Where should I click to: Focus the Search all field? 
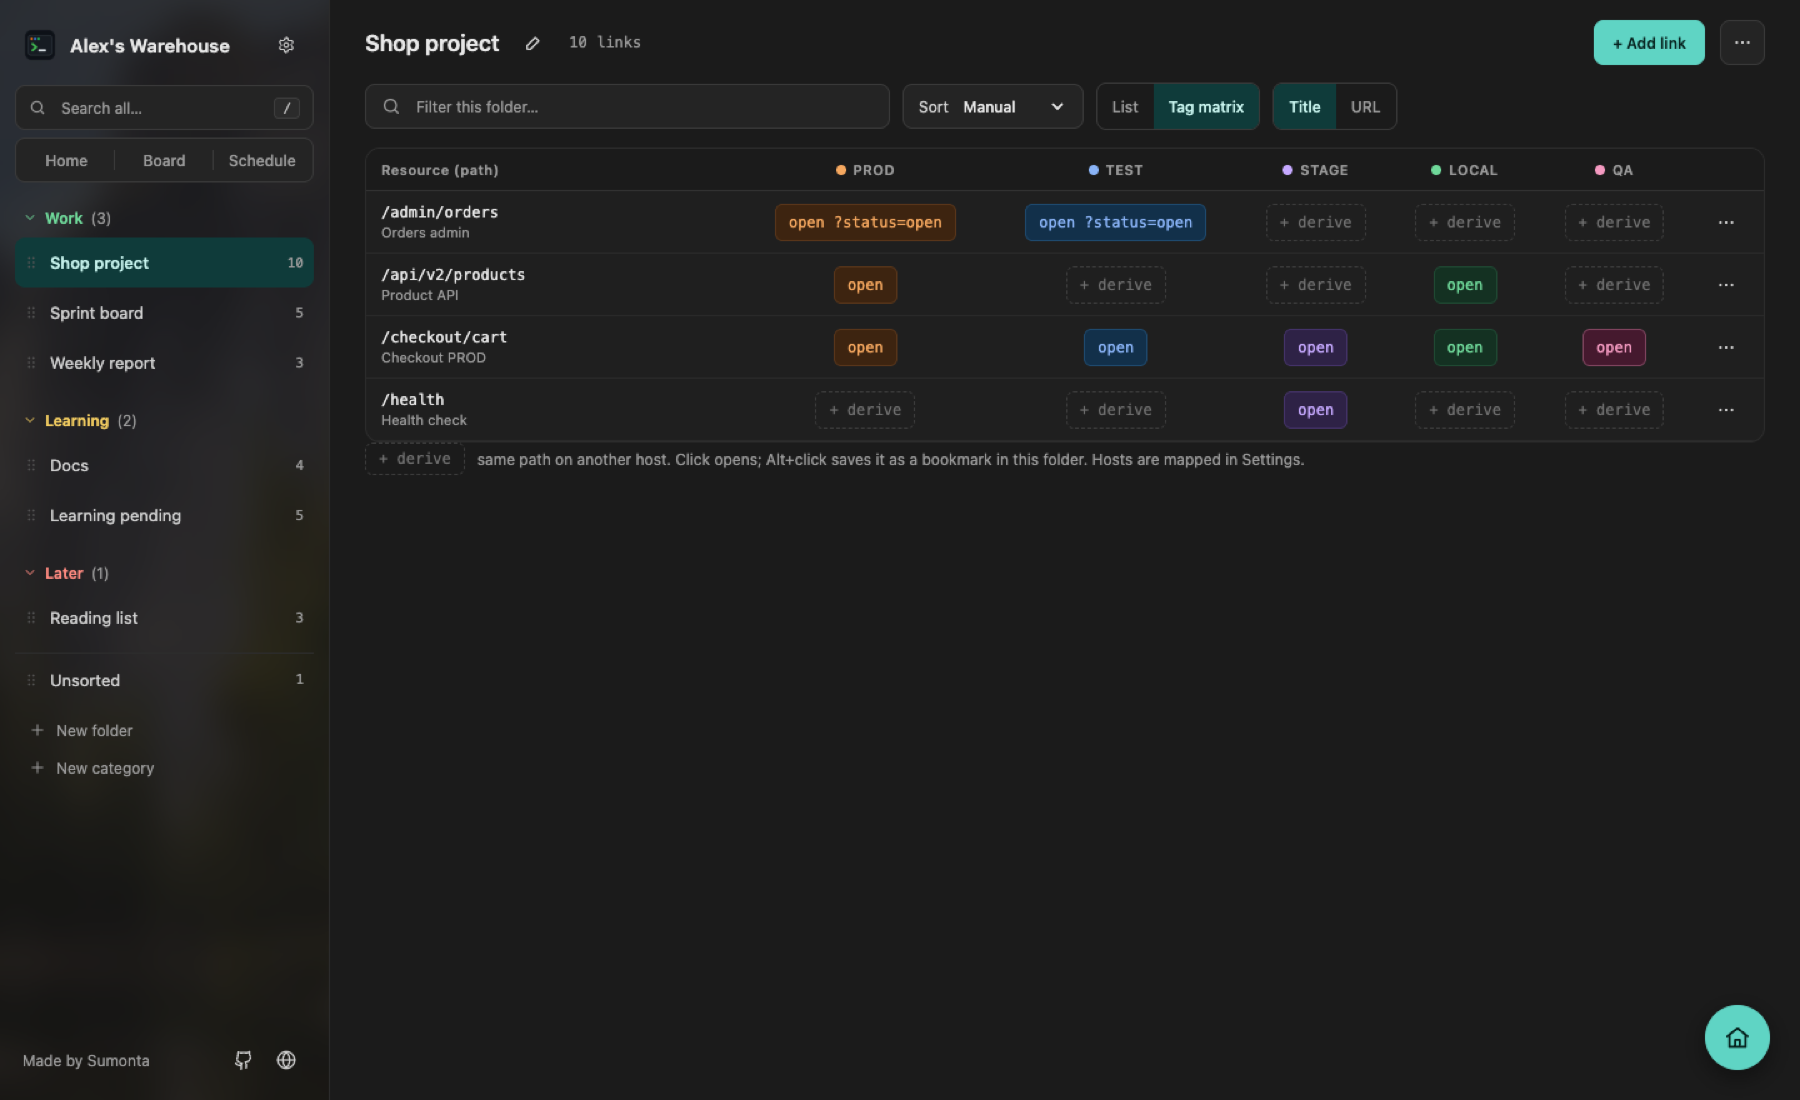[x=164, y=108]
